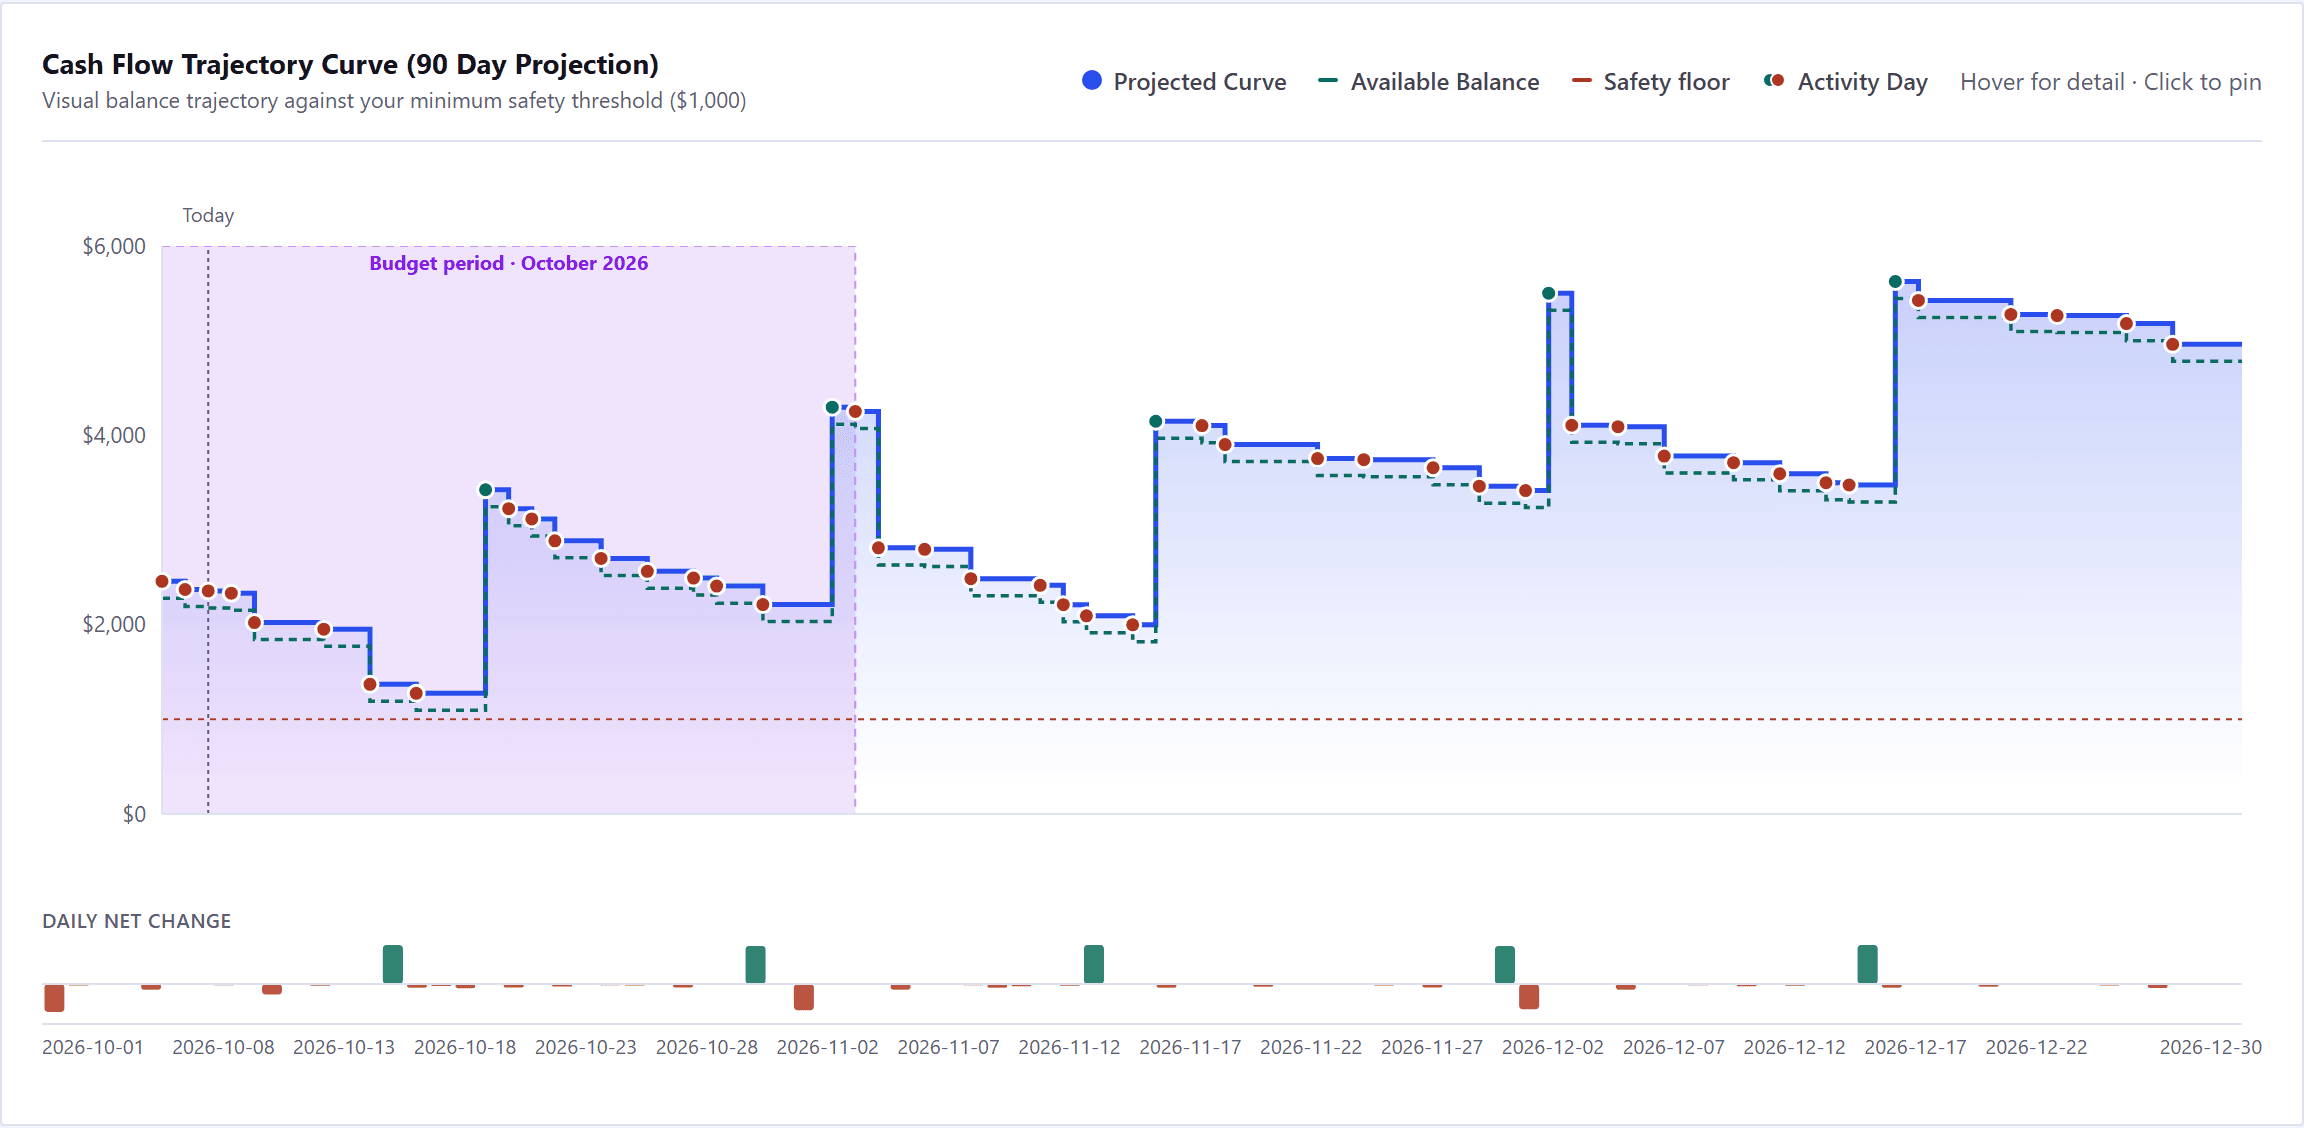The image size is (2304, 1128).
Task: Click the 'DAILY NET CHANGE' heading
Action: click(137, 921)
